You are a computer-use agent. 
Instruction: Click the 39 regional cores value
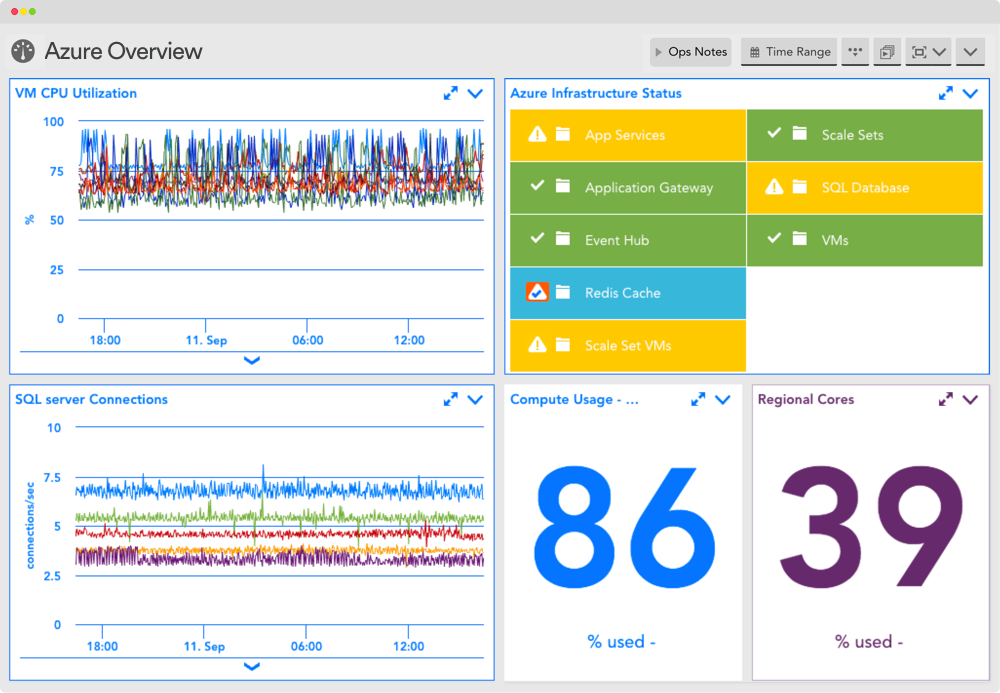[x=871, y=527]
